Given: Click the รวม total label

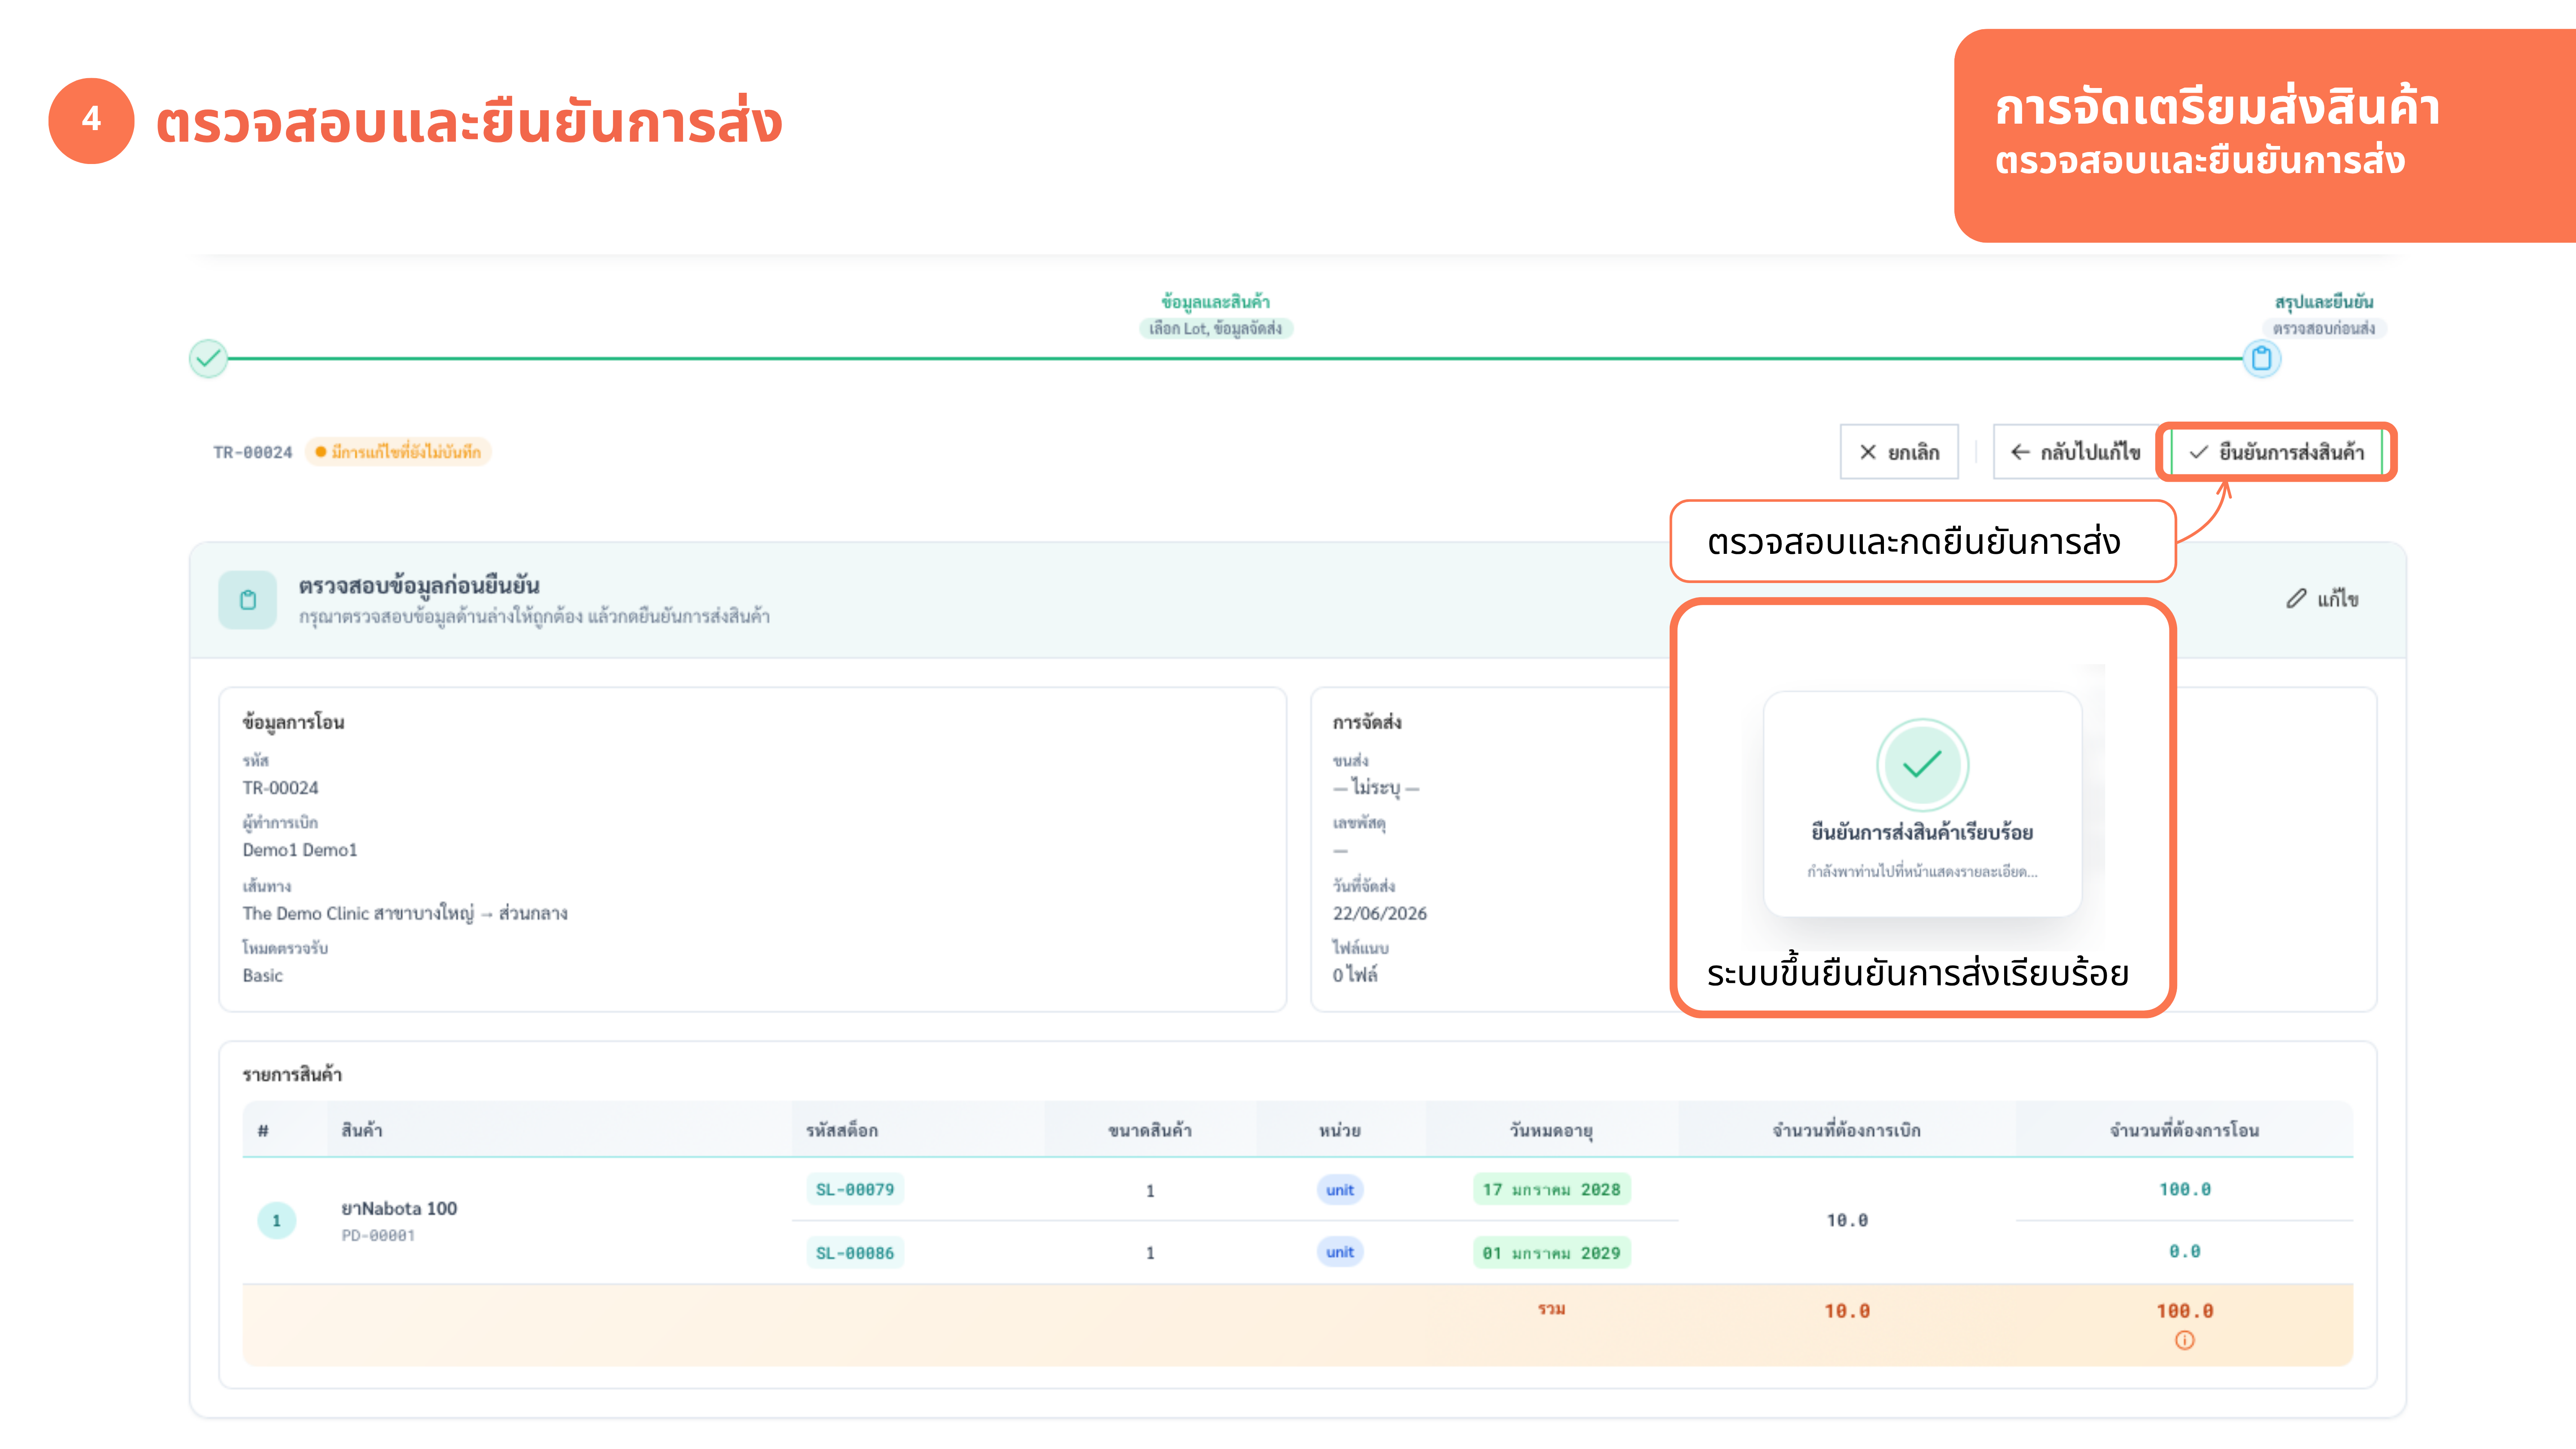Looking at the screenshot, I should click(x=1551, y=1309).
